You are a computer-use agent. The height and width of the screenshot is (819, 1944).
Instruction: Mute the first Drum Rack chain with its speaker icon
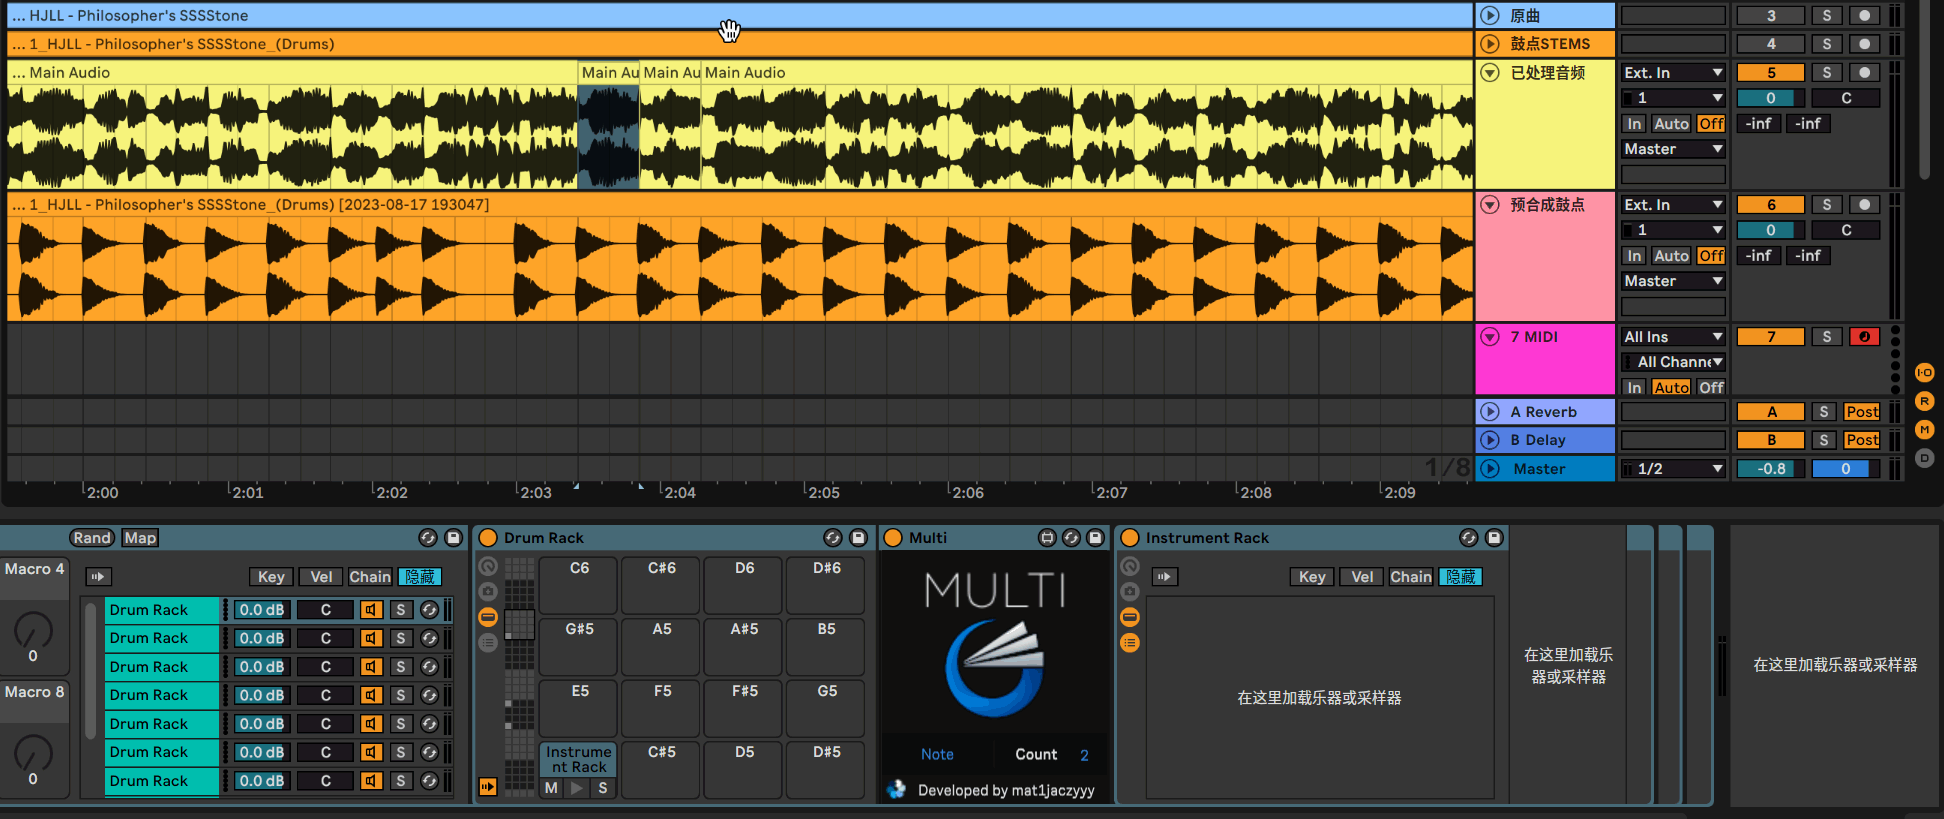coord(371,610)
